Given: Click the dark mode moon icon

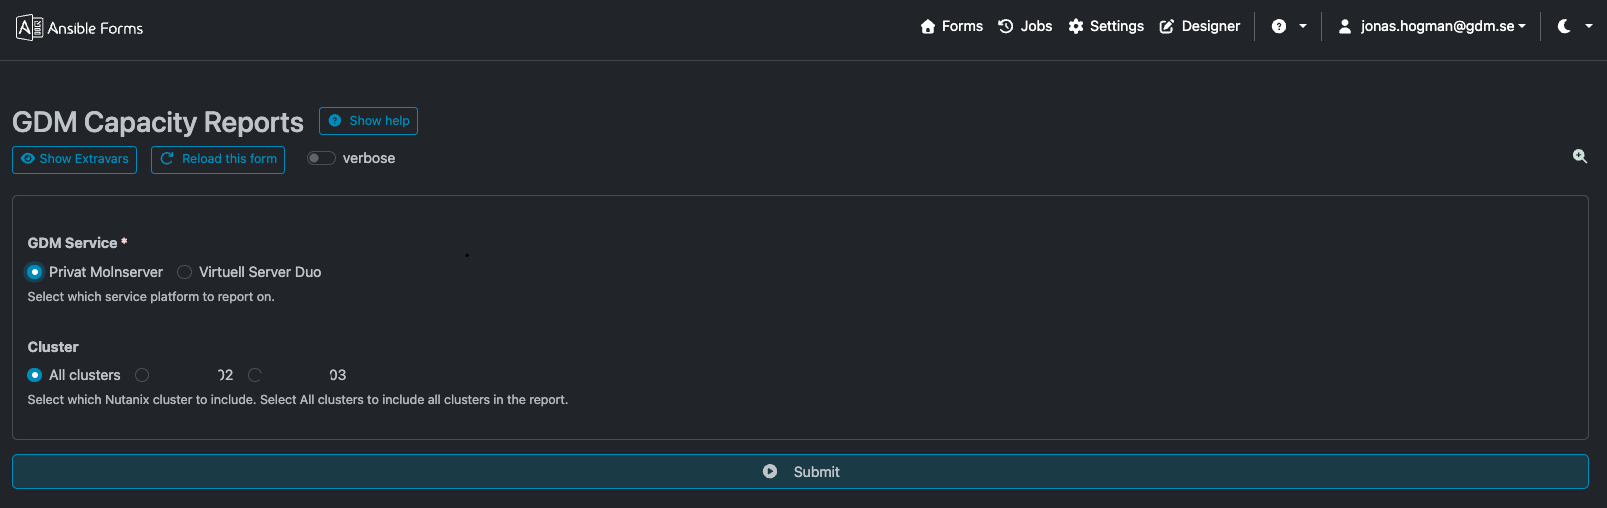Looking at the screenshot, I should coord(1564,27).
